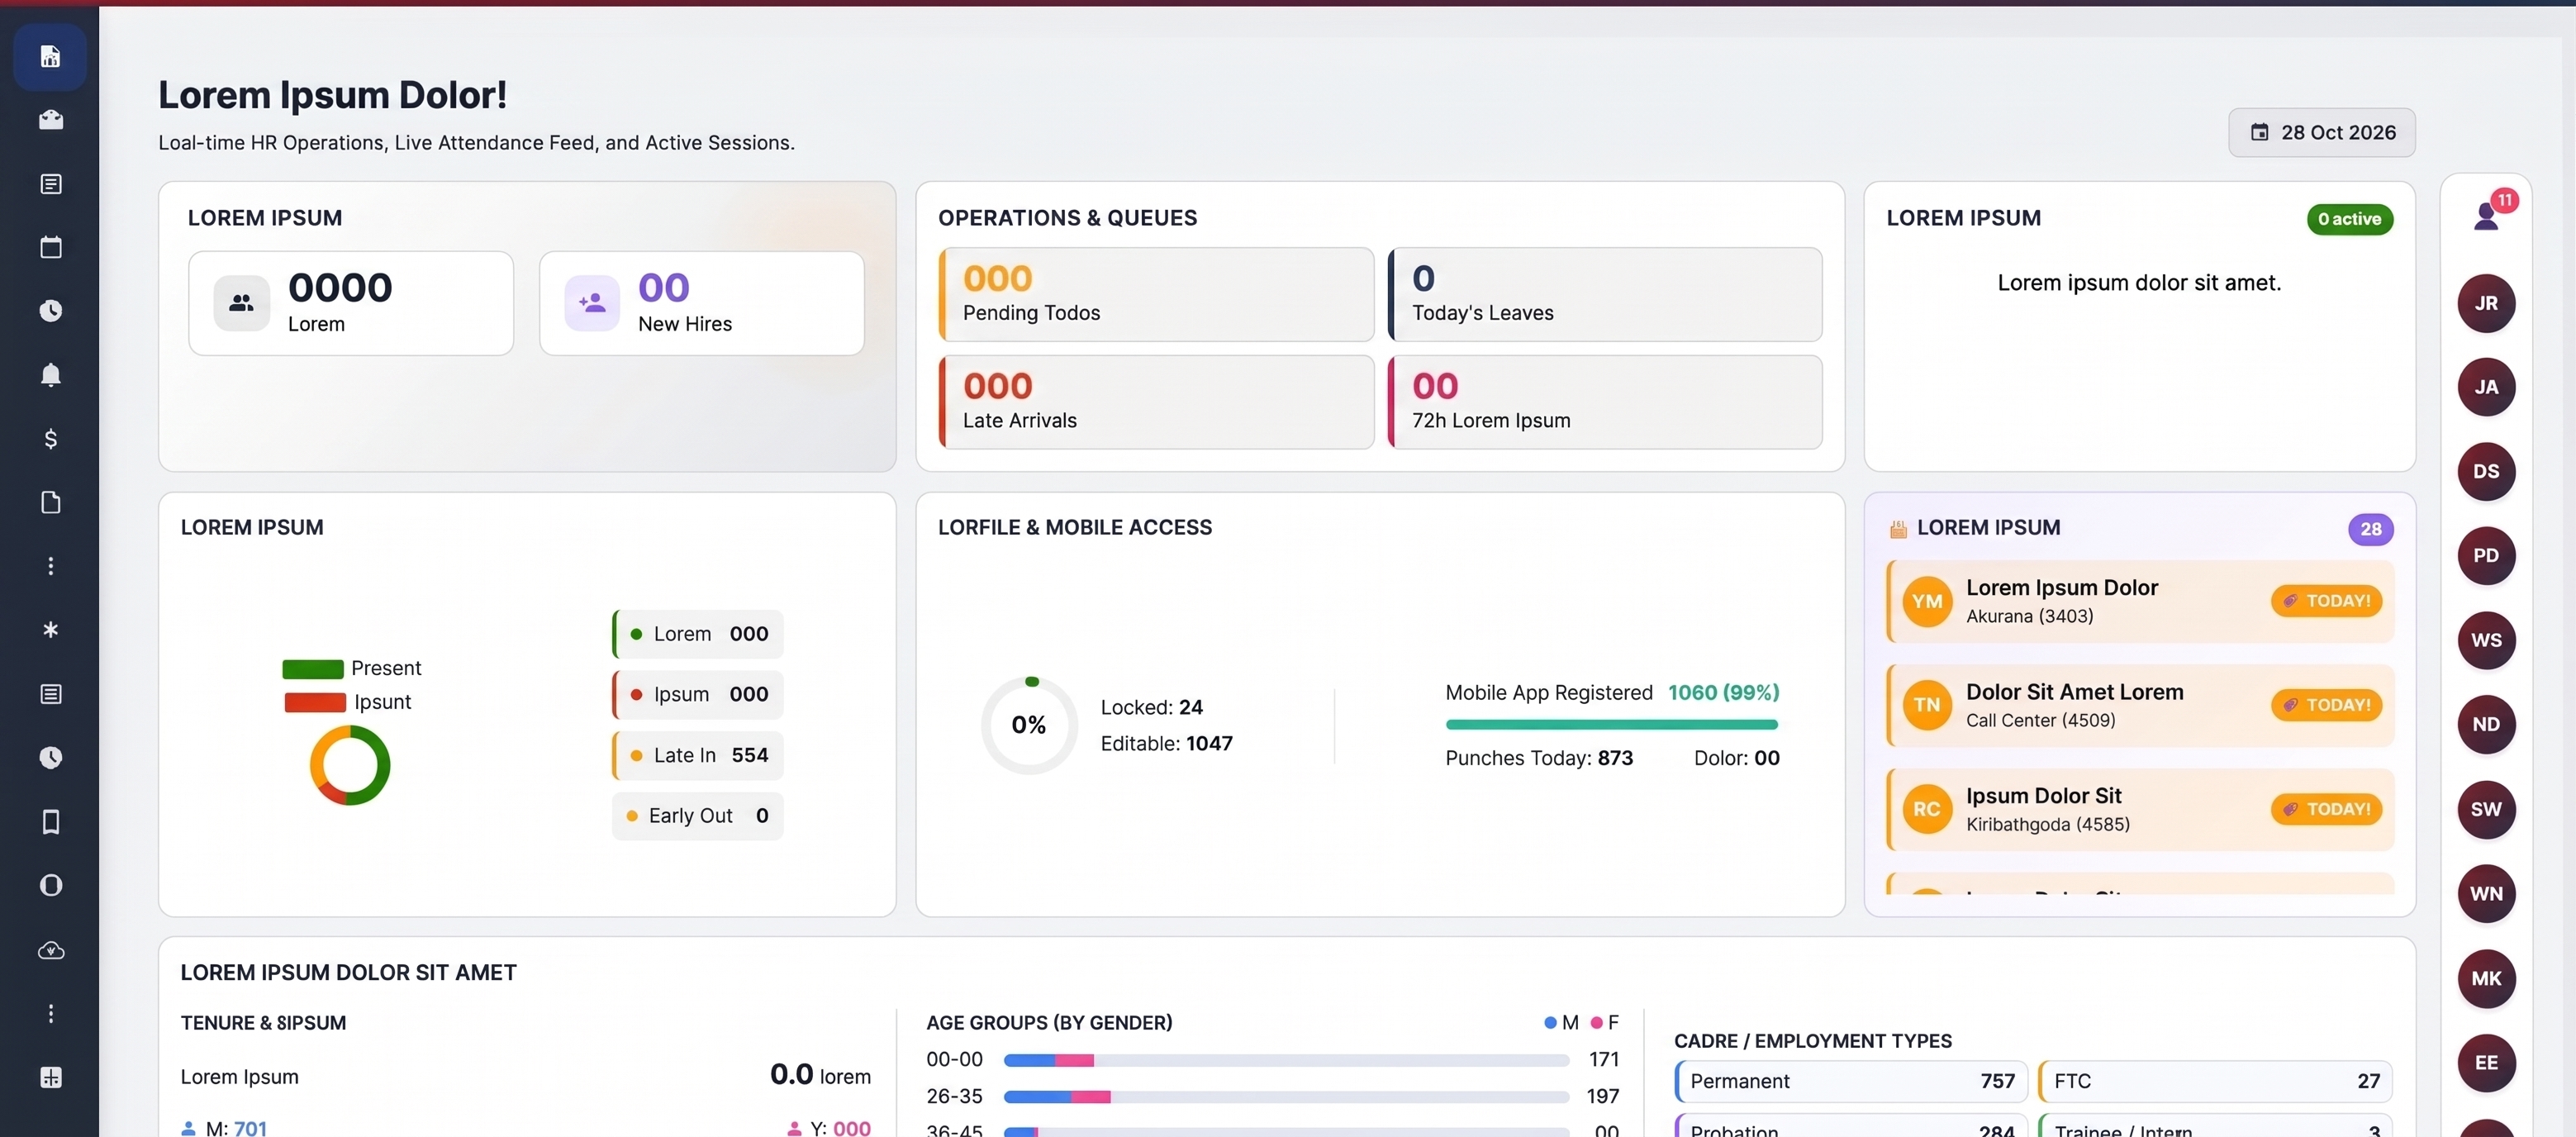Open the MK user avatar
The height and width of the screenshot is (1137, 2576).
(2486, 979)
